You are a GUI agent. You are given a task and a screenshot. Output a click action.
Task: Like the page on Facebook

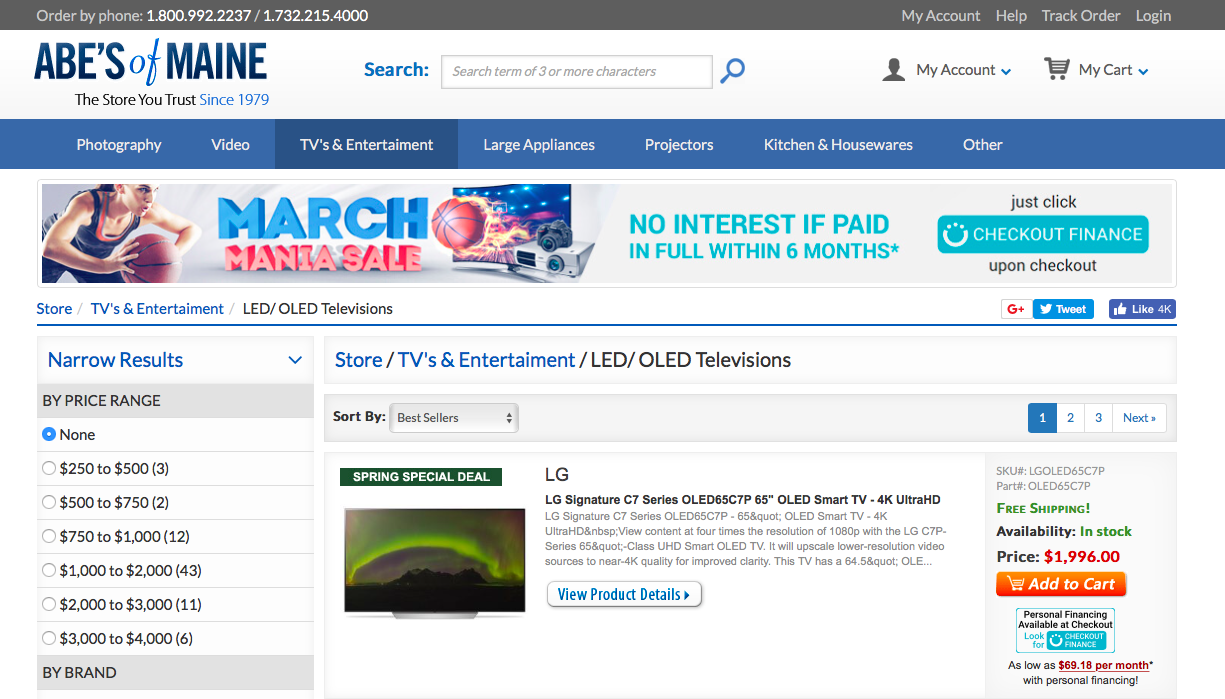click(x=1142, y=309)
